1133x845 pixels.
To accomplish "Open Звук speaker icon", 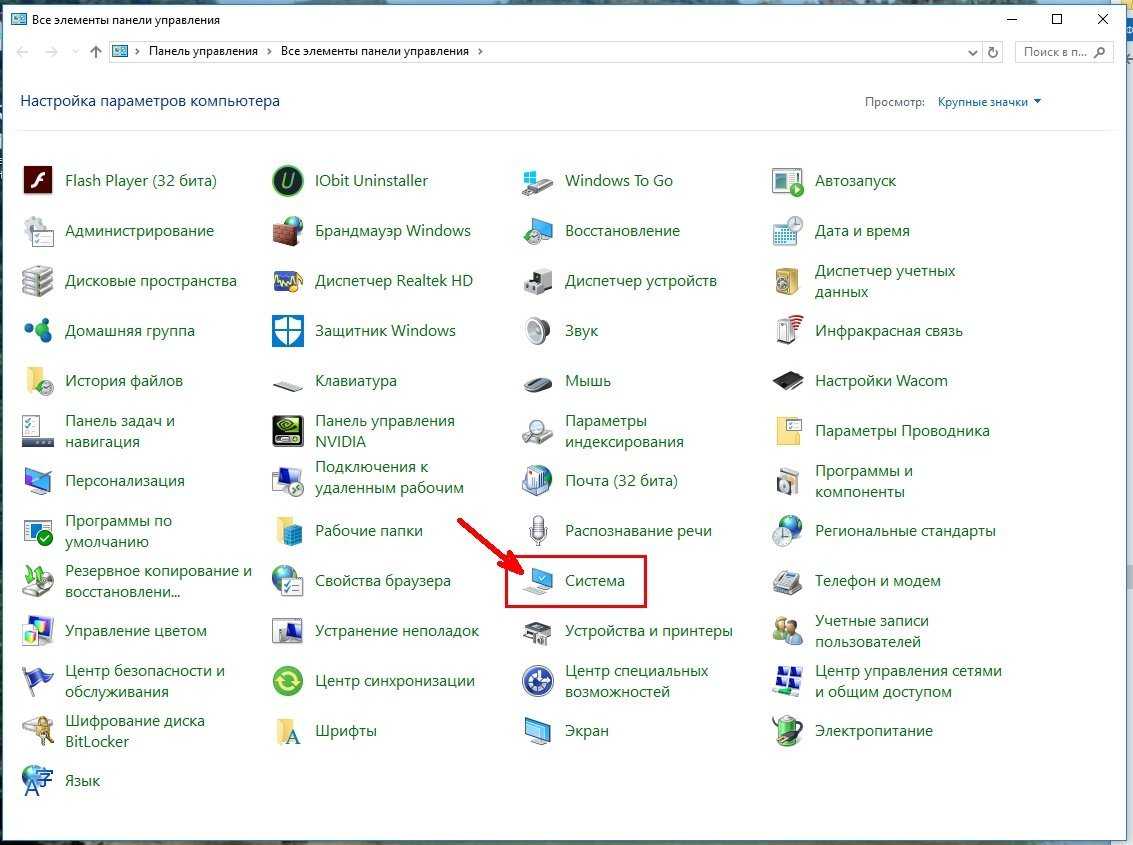I will [538, 331].
